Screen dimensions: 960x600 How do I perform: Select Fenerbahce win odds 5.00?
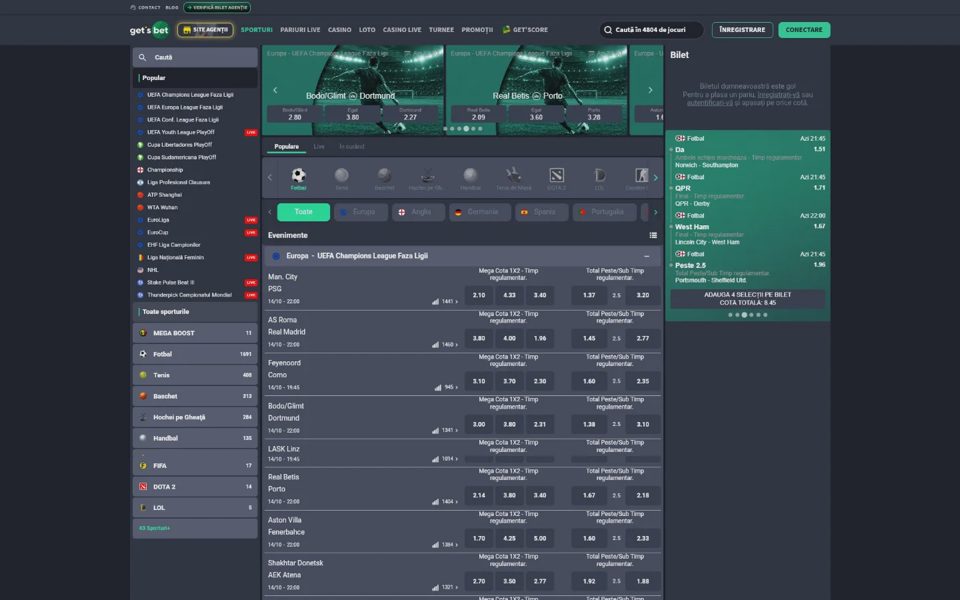(540, 538)
